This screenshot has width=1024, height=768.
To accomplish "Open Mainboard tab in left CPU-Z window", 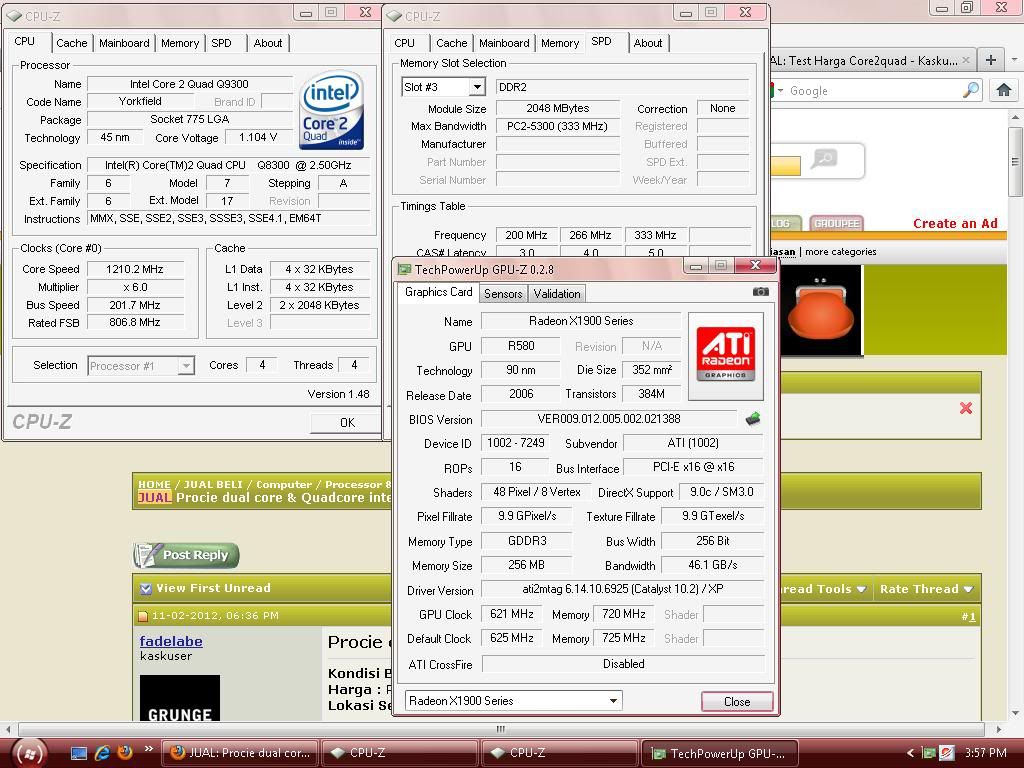I will pyautogui.click(x=124, y=43).
